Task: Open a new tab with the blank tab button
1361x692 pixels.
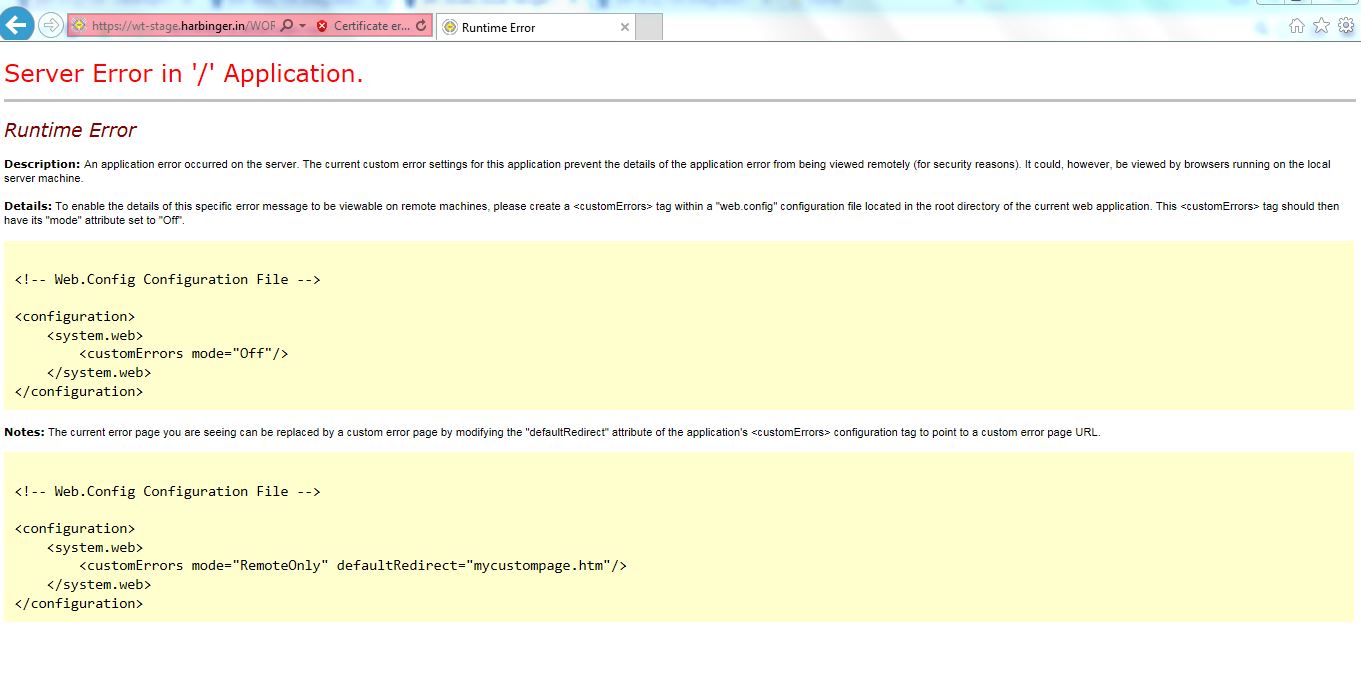Action: (649, 27)
